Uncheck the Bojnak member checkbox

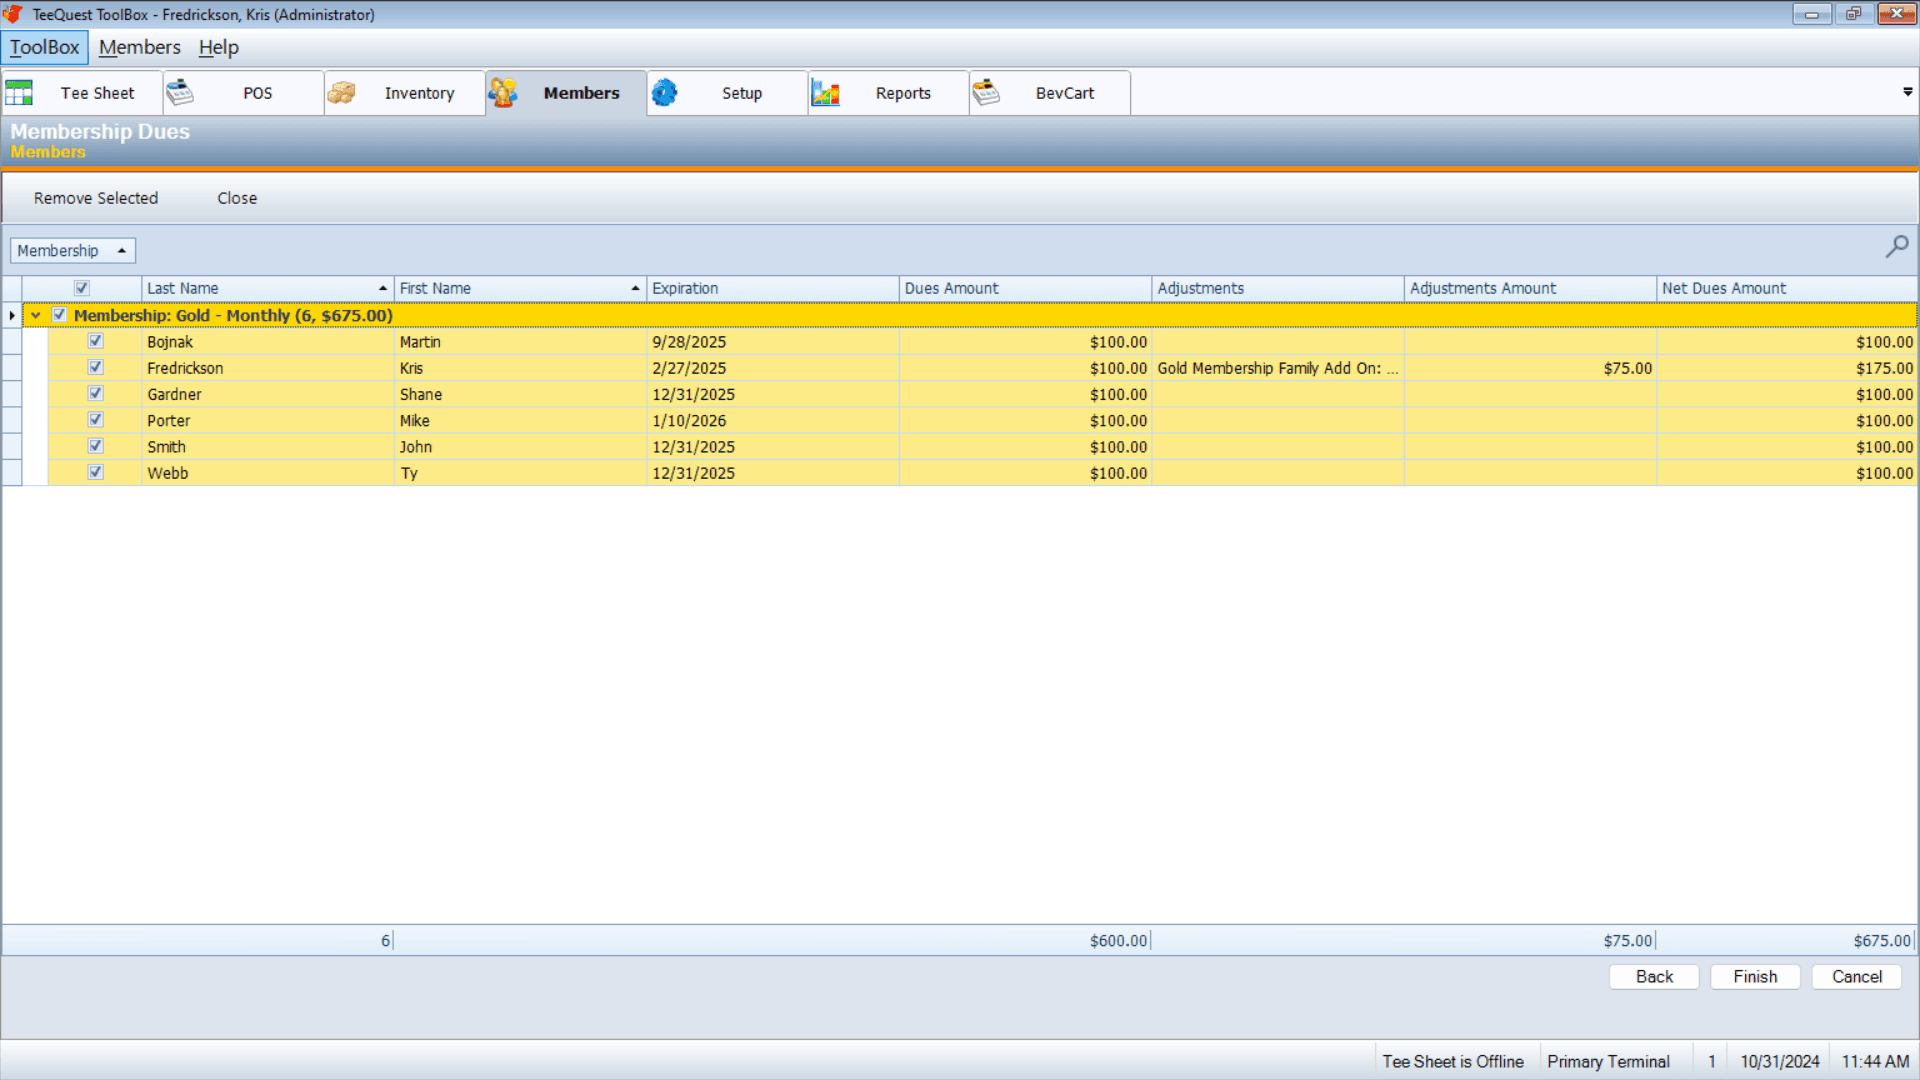(96, 341)
